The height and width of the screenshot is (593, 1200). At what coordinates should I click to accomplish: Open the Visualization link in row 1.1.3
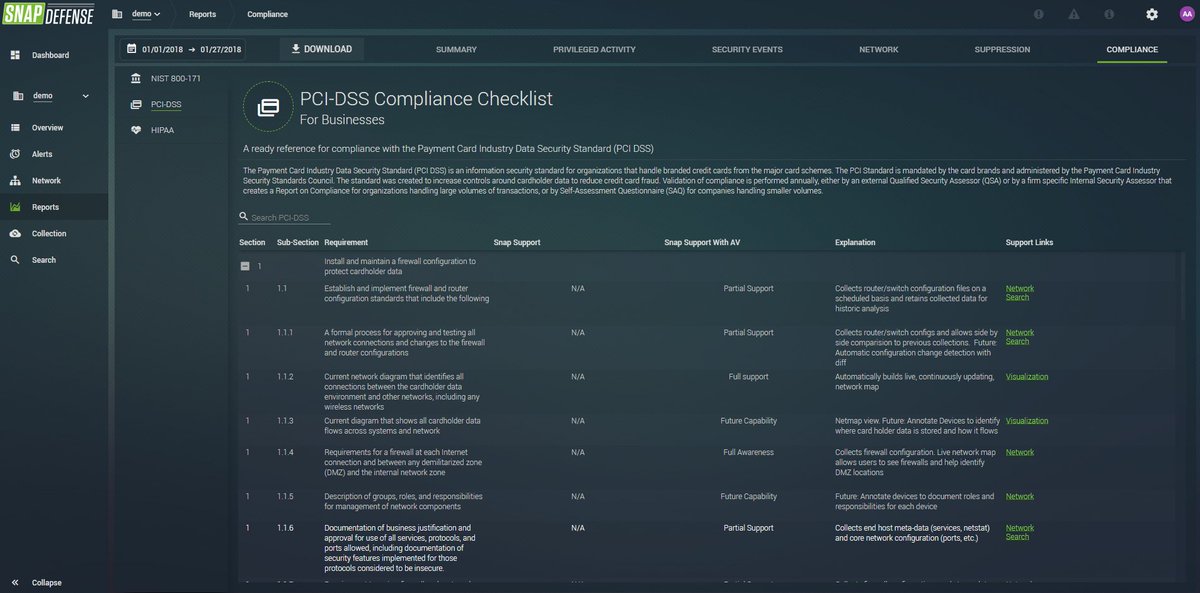click(x=1027, y=421)
